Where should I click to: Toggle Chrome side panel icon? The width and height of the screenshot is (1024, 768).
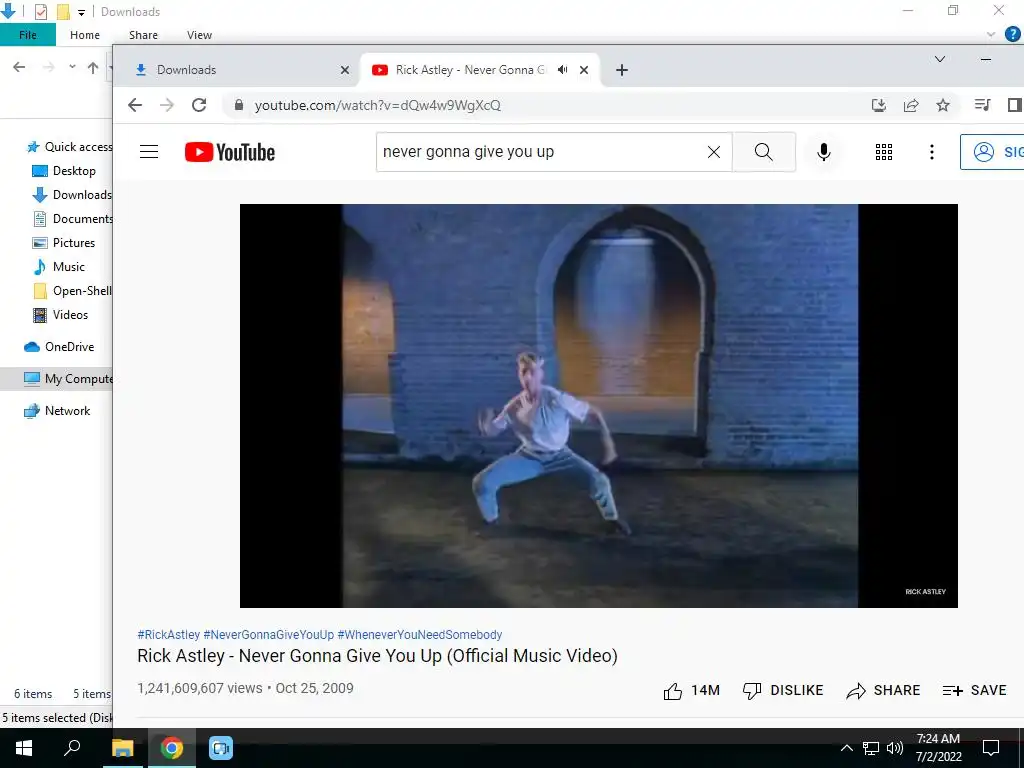pyautogui.click(x=1014, y=105)
